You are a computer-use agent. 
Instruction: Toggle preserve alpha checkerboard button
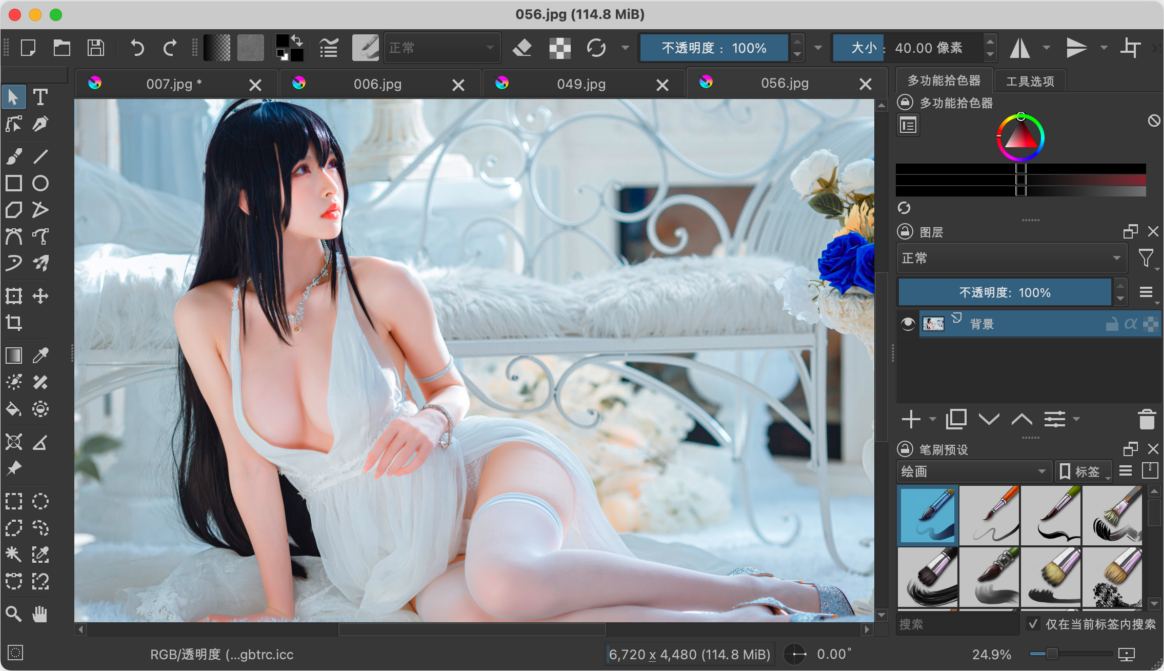pos(560,48)
